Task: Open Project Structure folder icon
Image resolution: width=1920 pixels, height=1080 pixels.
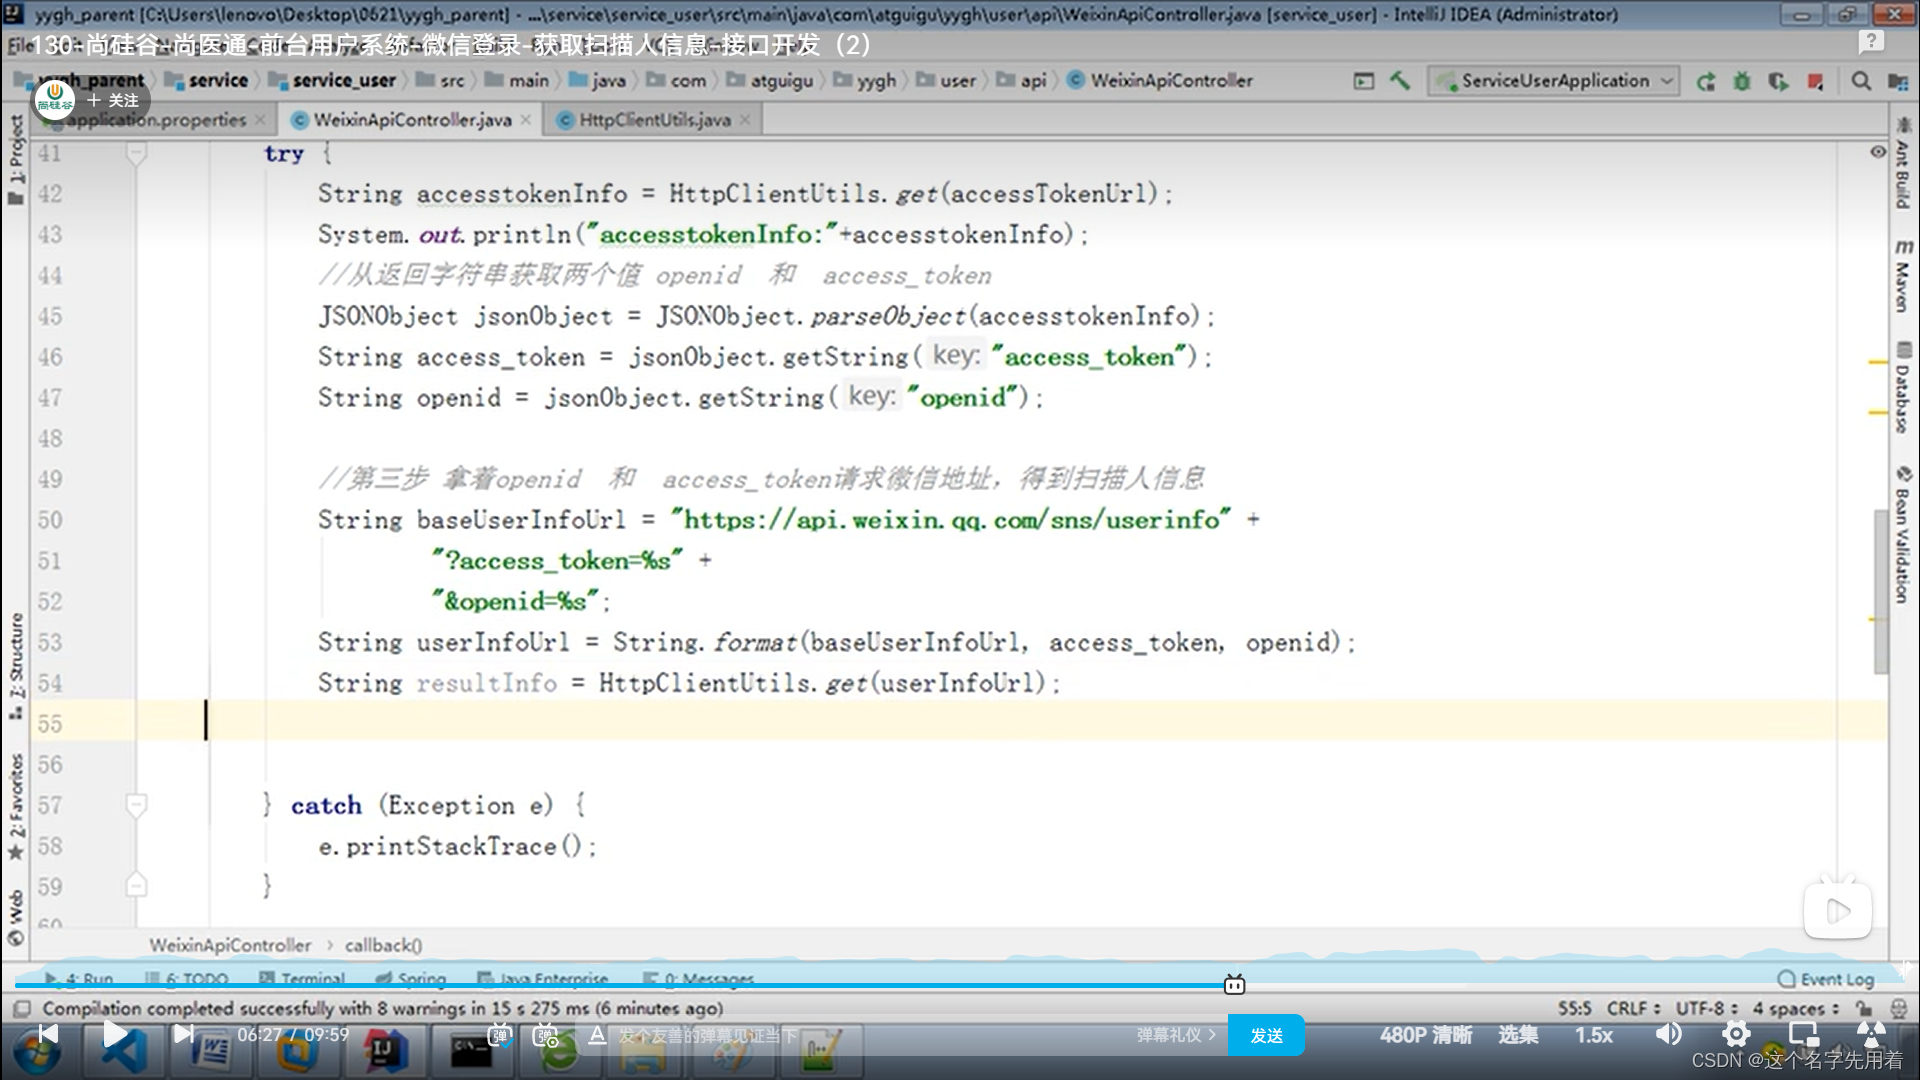Action: pyautogui.click(x=1897, y=81)
